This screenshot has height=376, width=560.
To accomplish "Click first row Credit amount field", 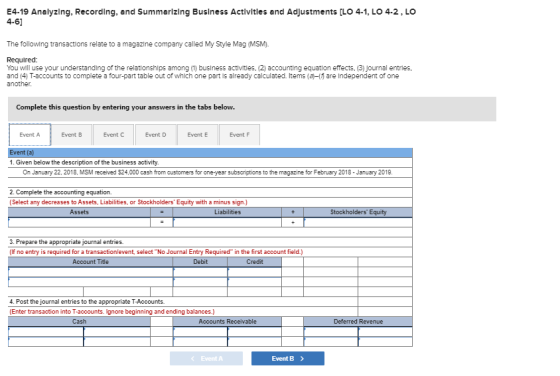I will click(254, 272).
